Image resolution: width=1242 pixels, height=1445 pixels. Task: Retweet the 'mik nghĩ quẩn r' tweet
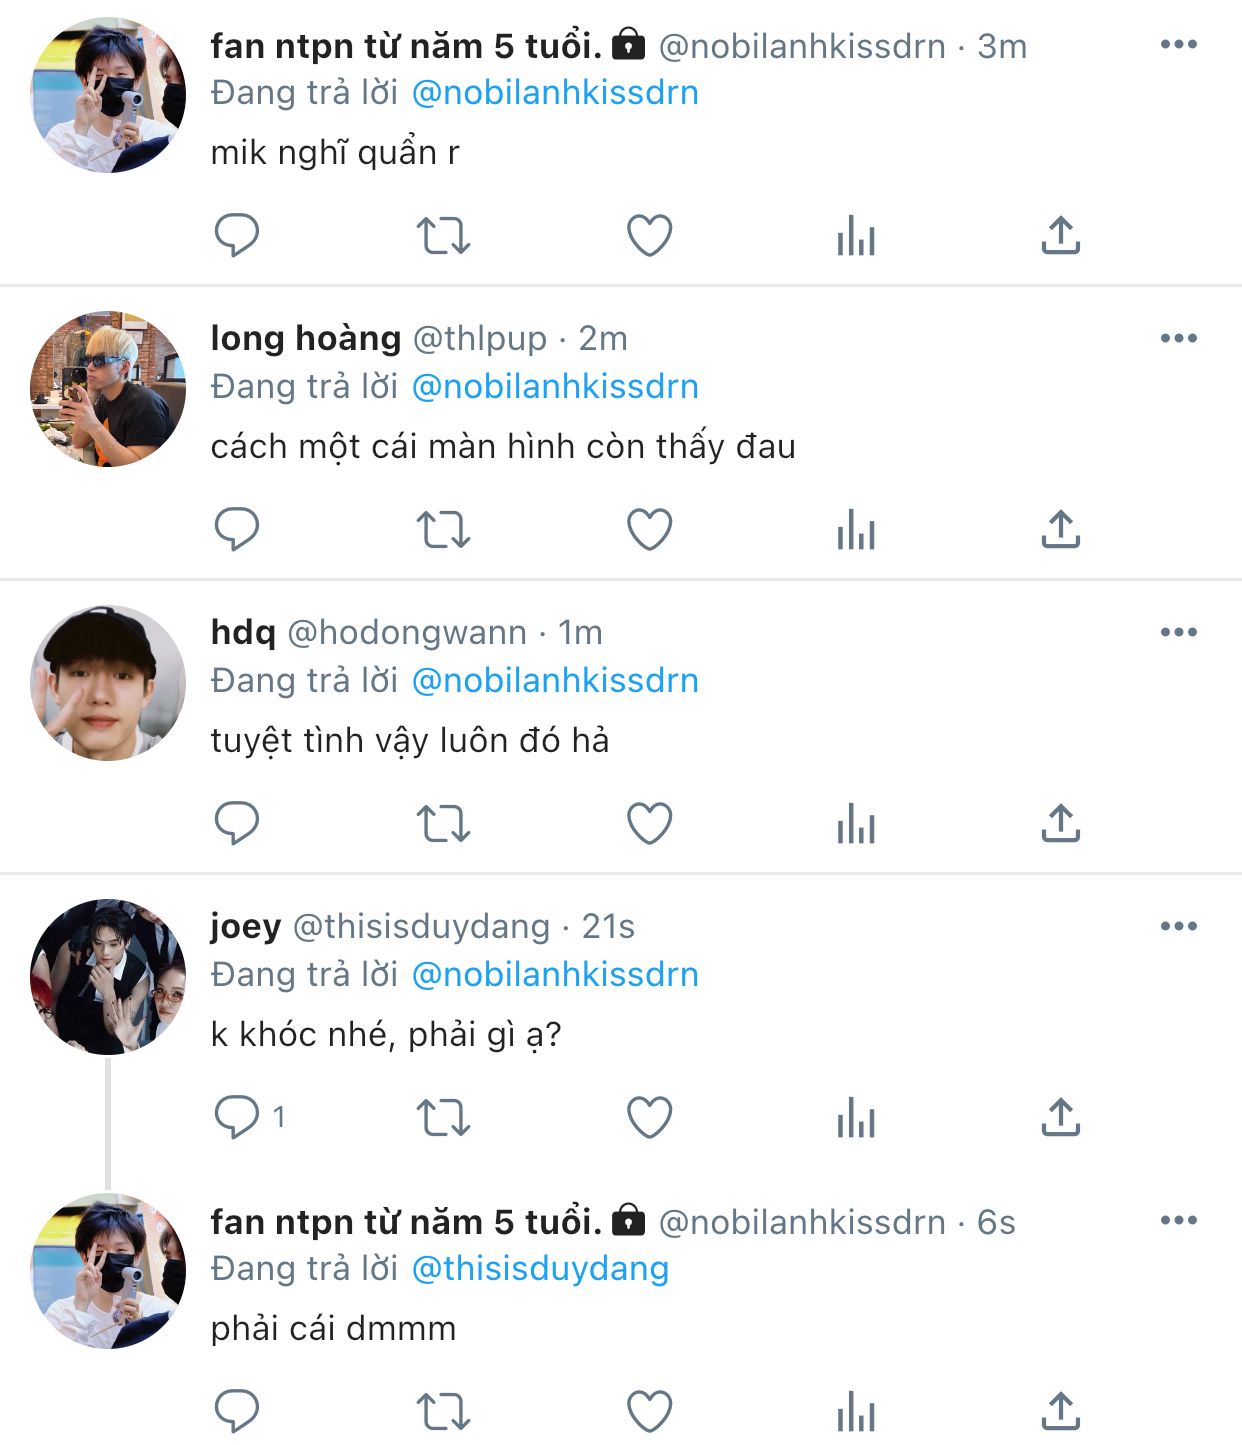click(x=443, y=236)
